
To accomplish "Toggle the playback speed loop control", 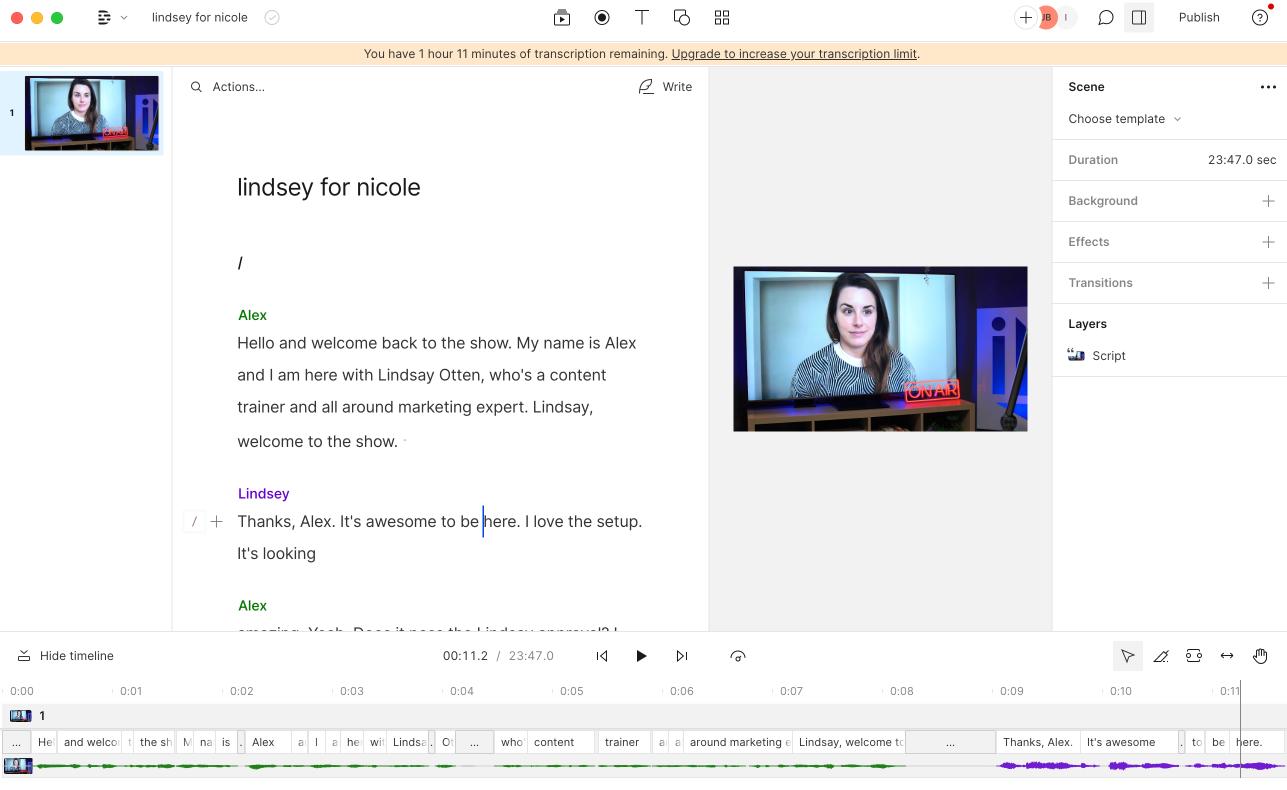I will click(x=738, y=656).
